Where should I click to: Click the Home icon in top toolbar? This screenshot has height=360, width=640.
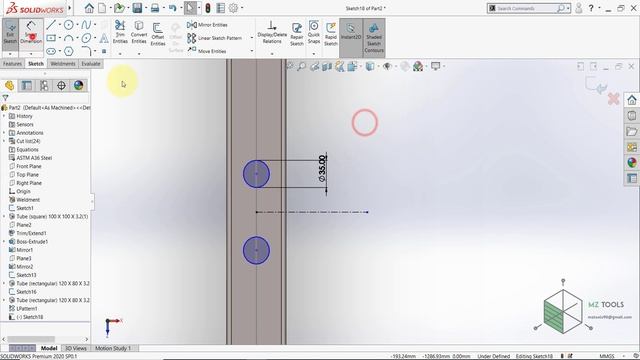(89, 8)
